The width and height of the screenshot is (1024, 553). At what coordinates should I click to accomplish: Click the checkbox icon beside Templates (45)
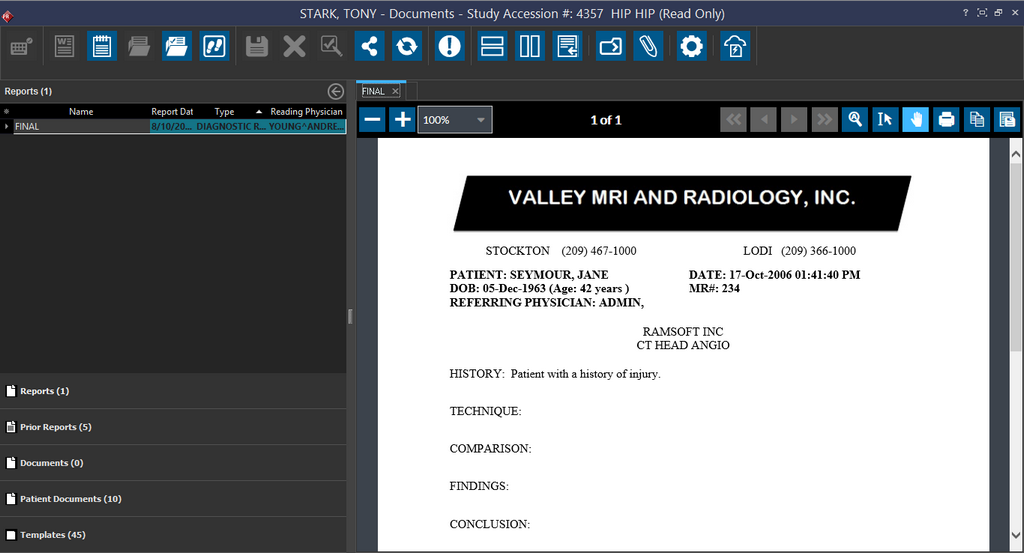(11, 535)
